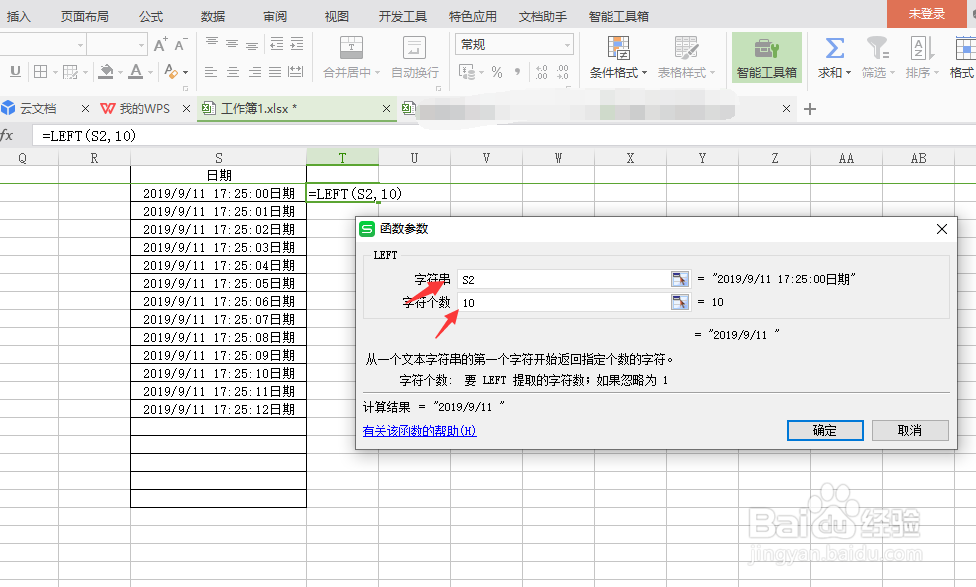976x587 pixels.
Task: Align text to bottom
Action: [x=252, y=44]
